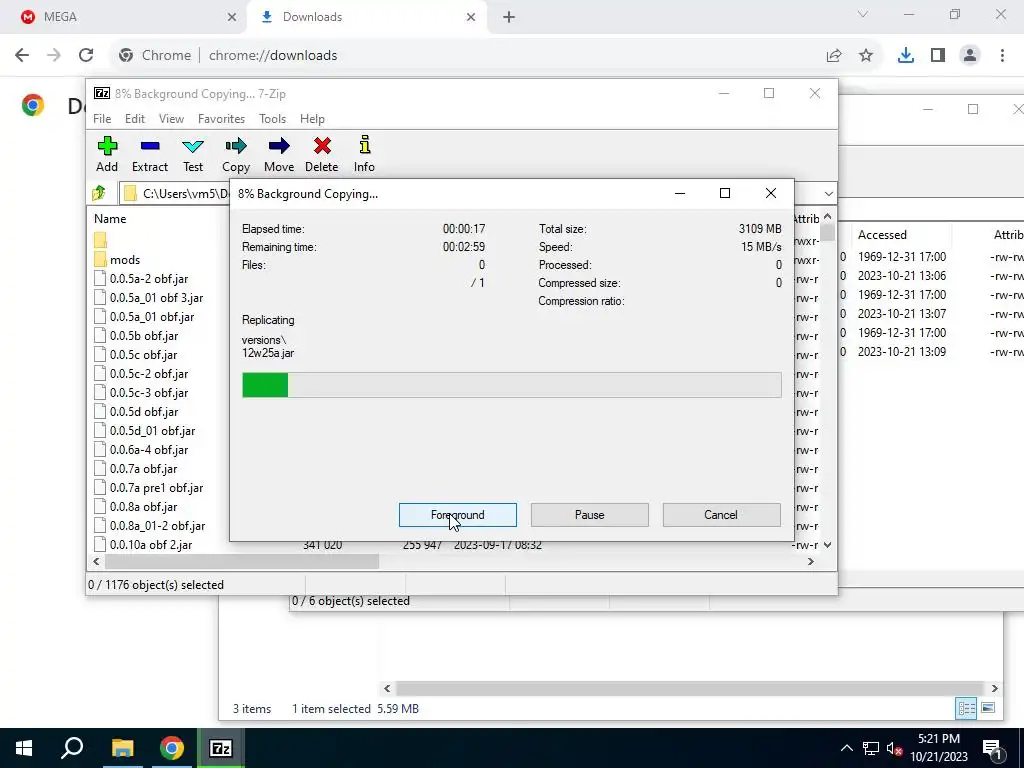Show hidden system tray icons
1024x768 pixels.
click(846, 748)
